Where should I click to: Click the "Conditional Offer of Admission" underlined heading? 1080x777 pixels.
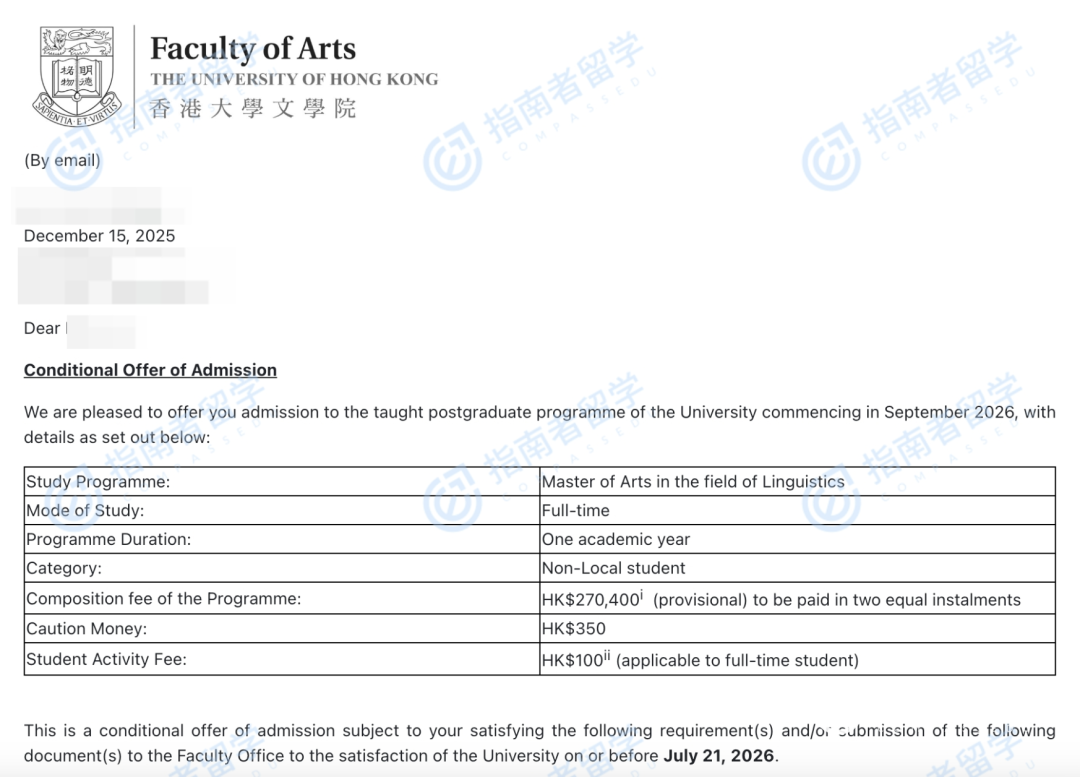coord(150,370)
